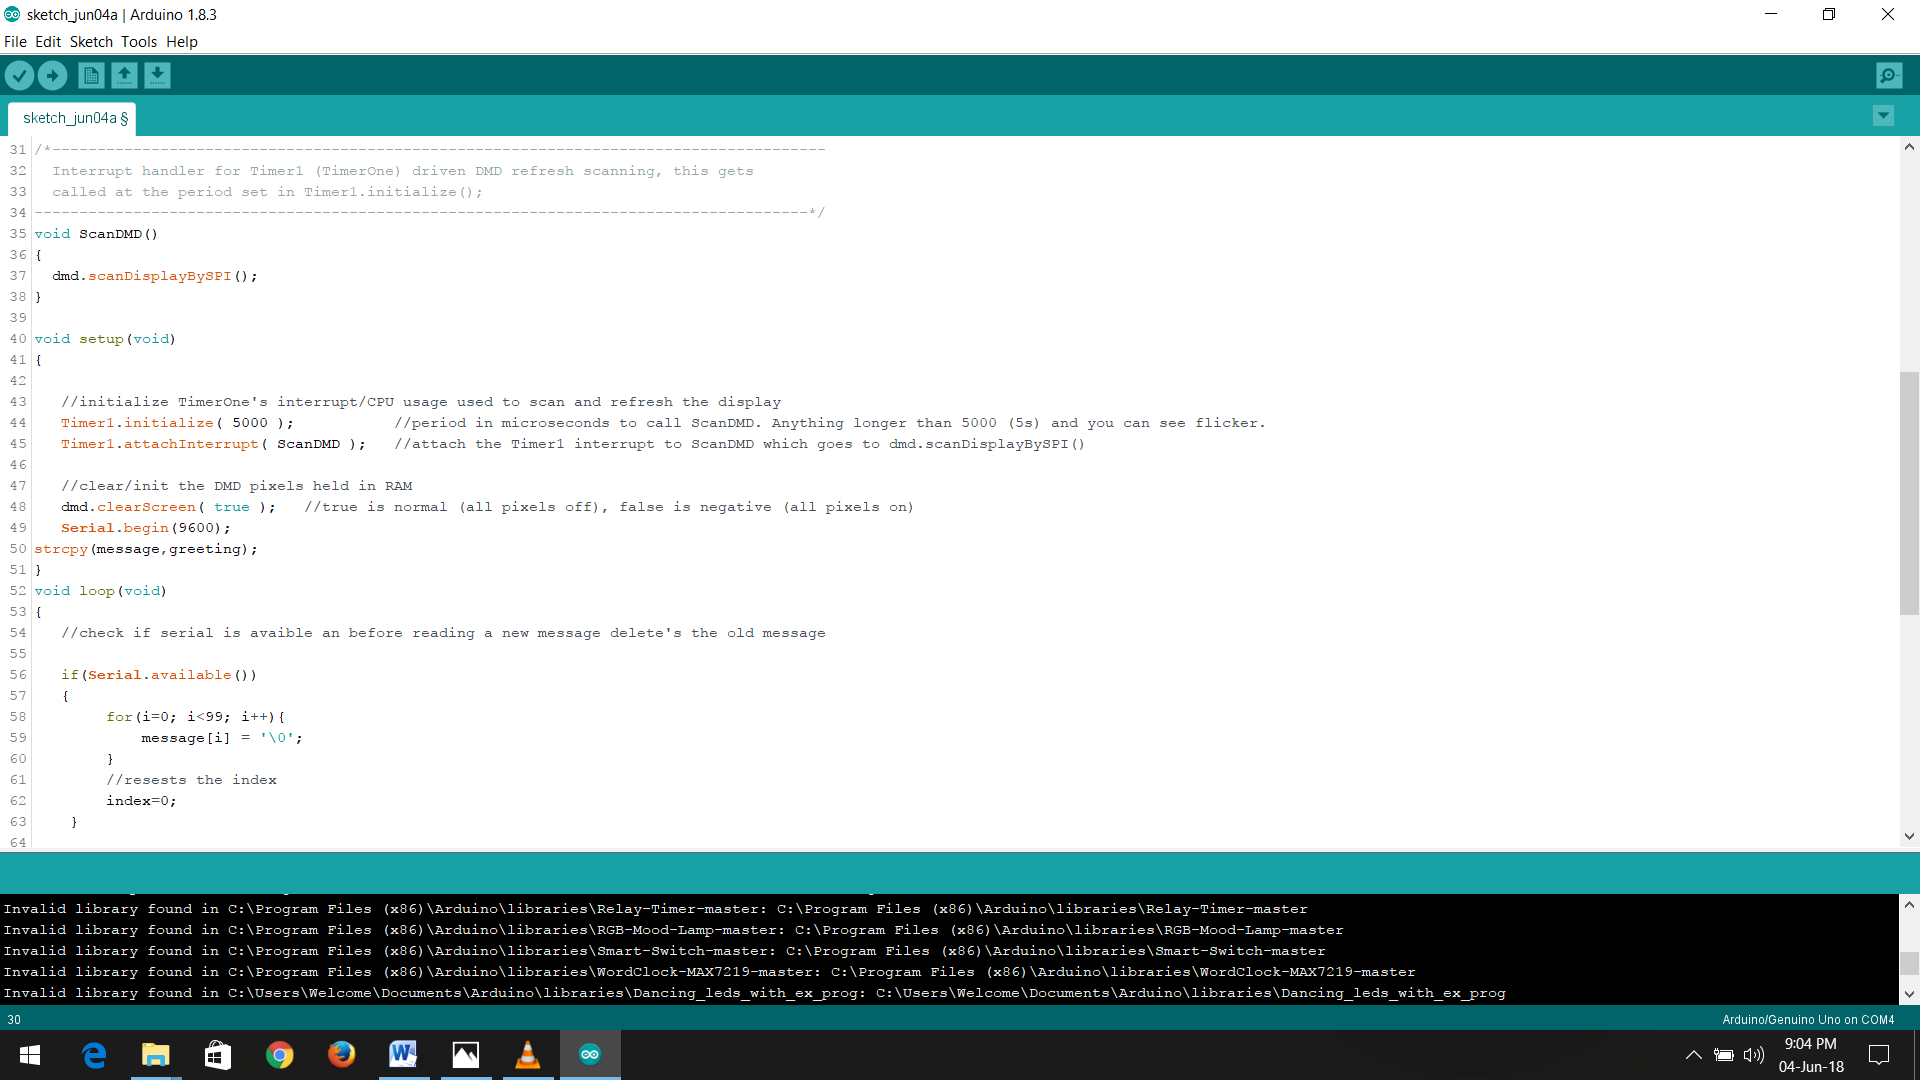Verify the sketch using the checkmark icon

click(x=19, y=75)
